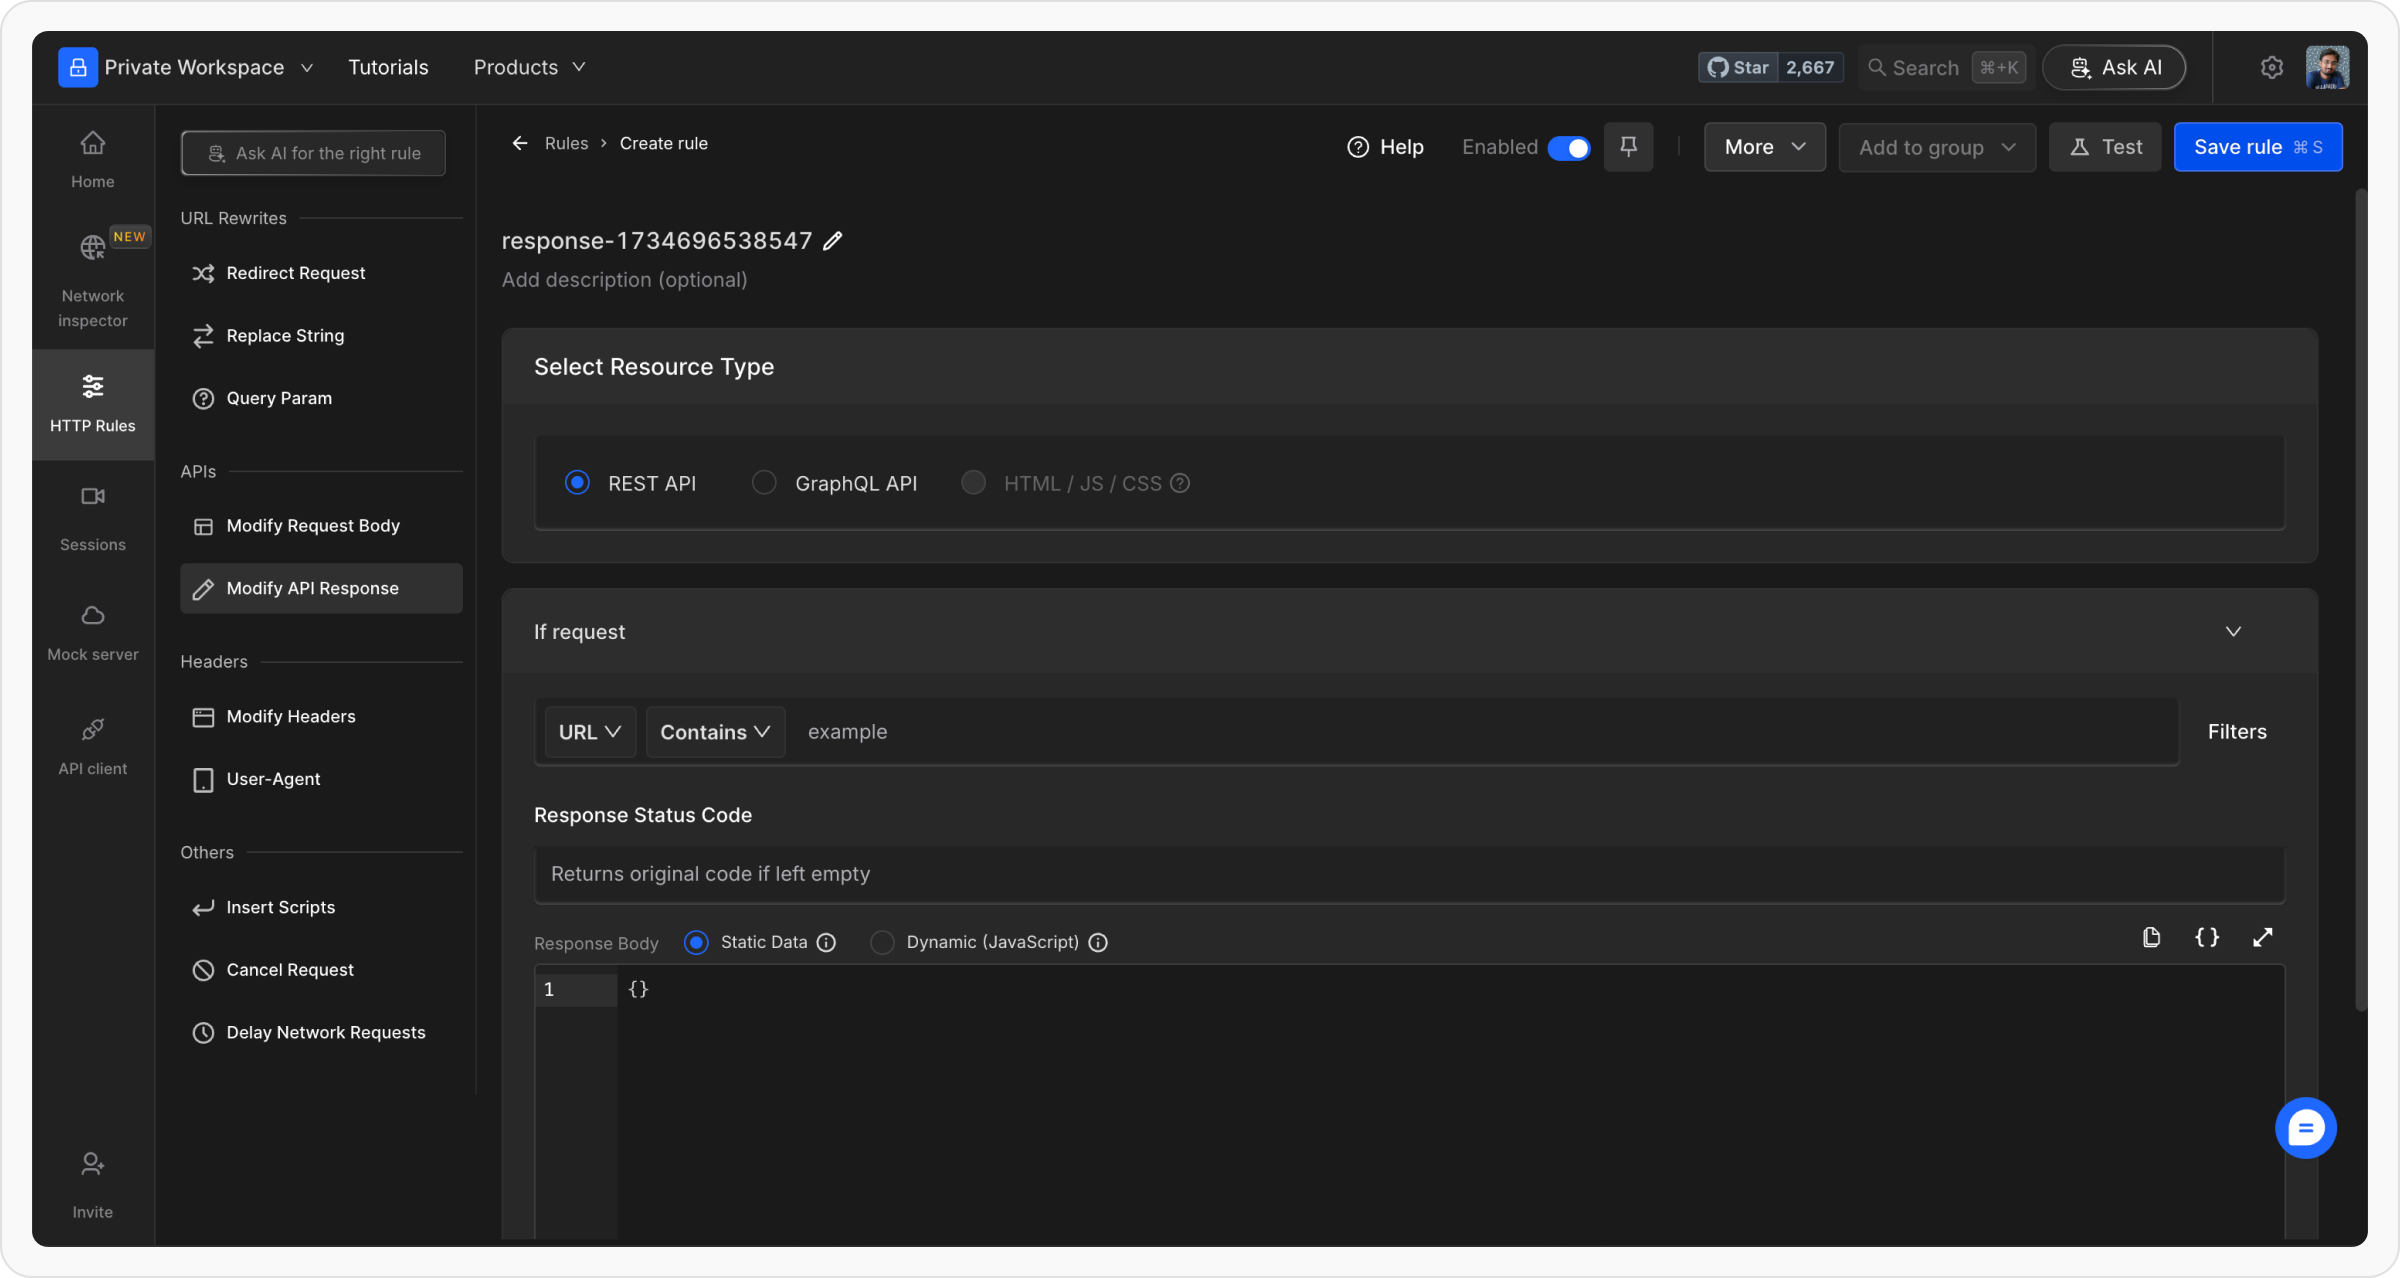
Task: Open the Contains operator dropdown
Action: click(x=715, y=732)
